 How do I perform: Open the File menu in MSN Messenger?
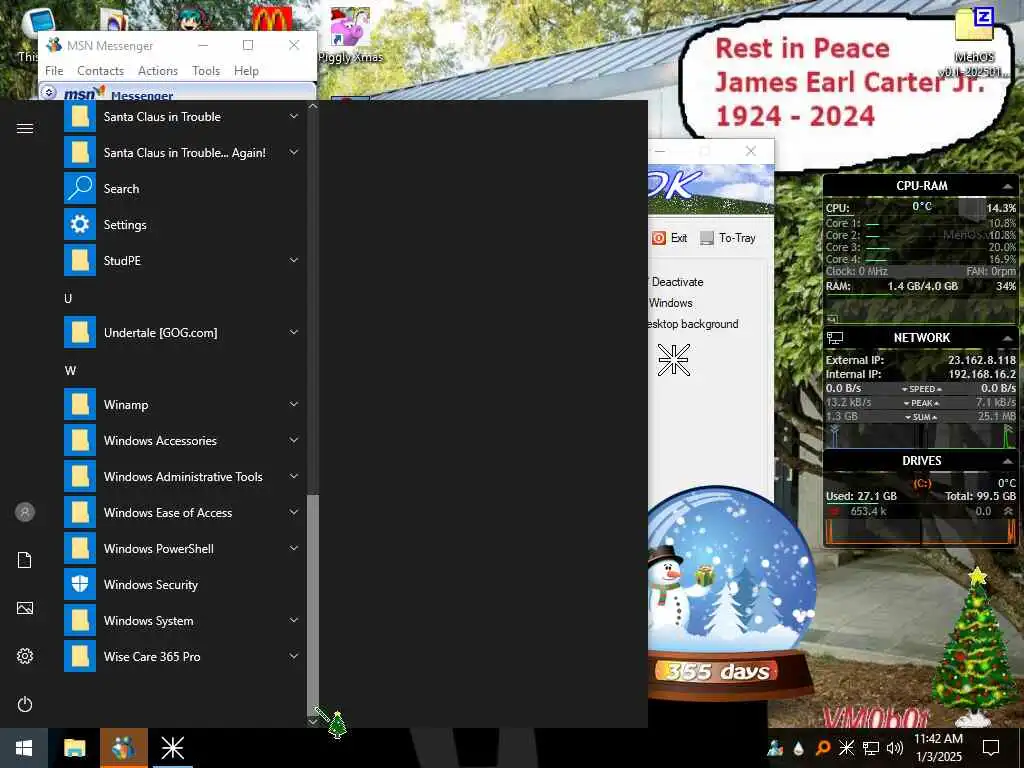(x=54, y=71)
